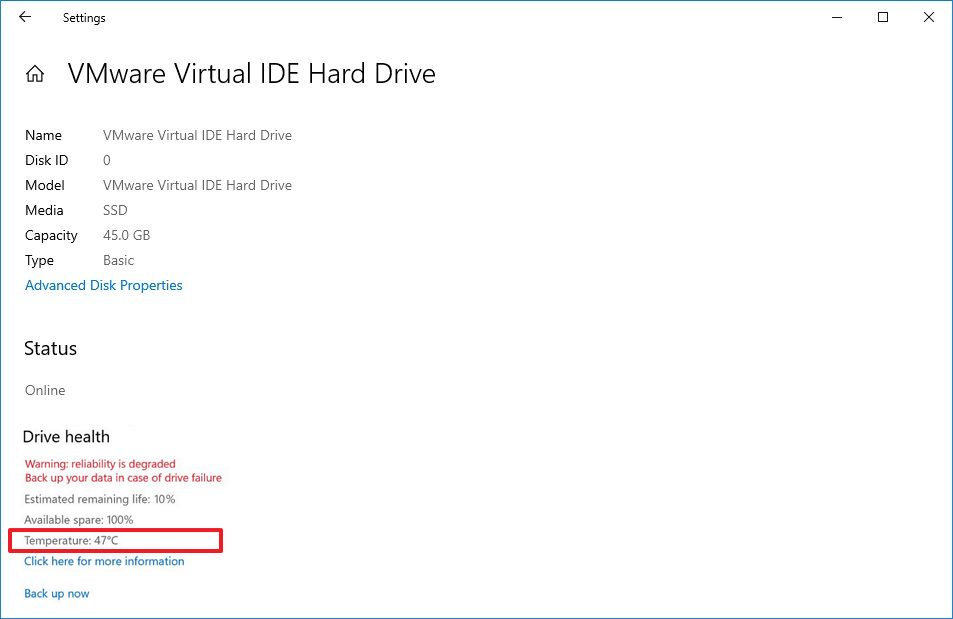Start backup with Back up now
This screenshot has height=619, width=953.
click(x=57, y=593)
